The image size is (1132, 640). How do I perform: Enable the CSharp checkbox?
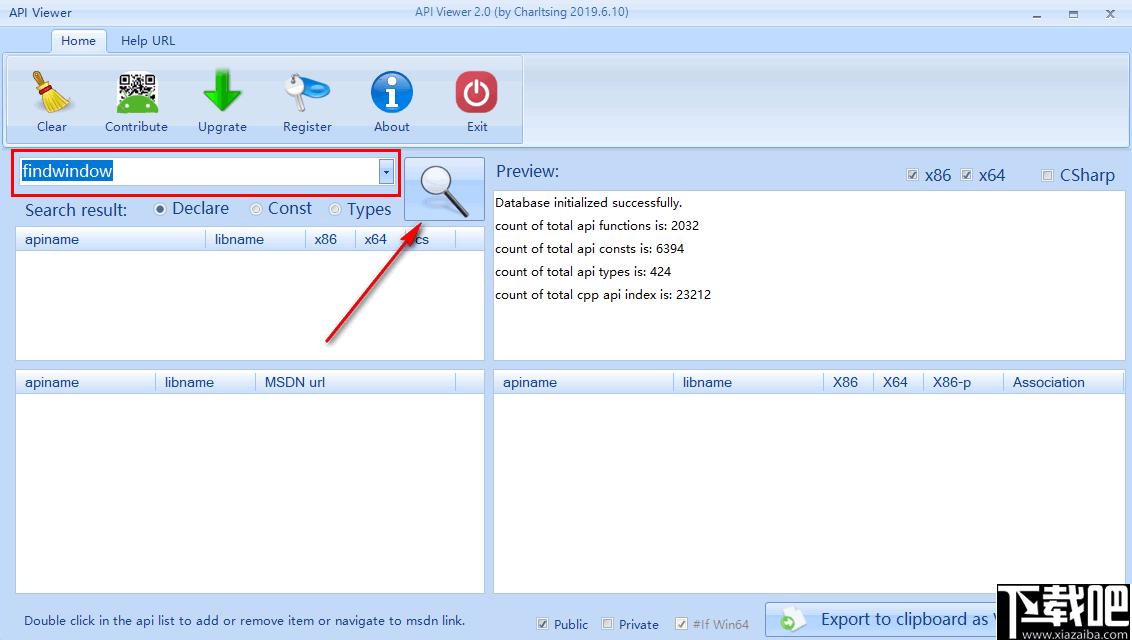pos(1048,175)
